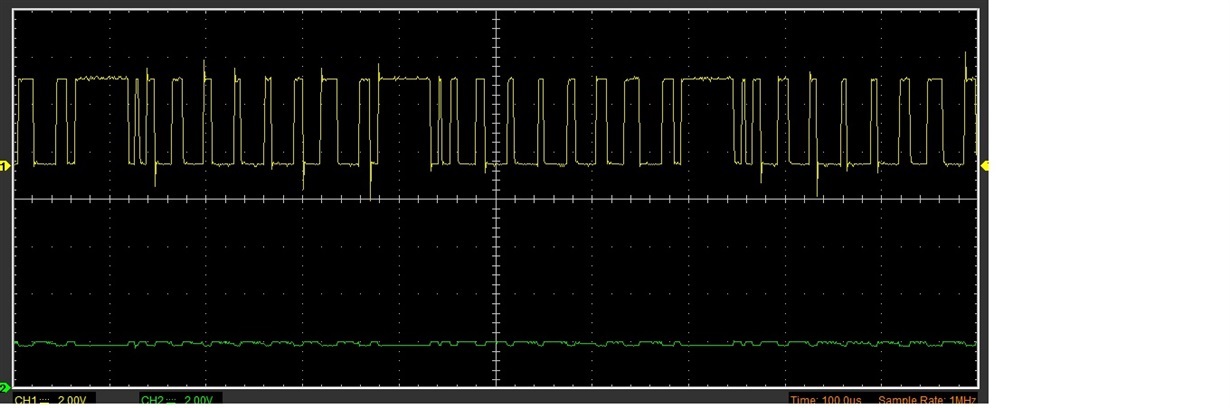Select the green CH2 ground level marker
The width and height of the screenshot is (1230, 408).
point(5,387)
